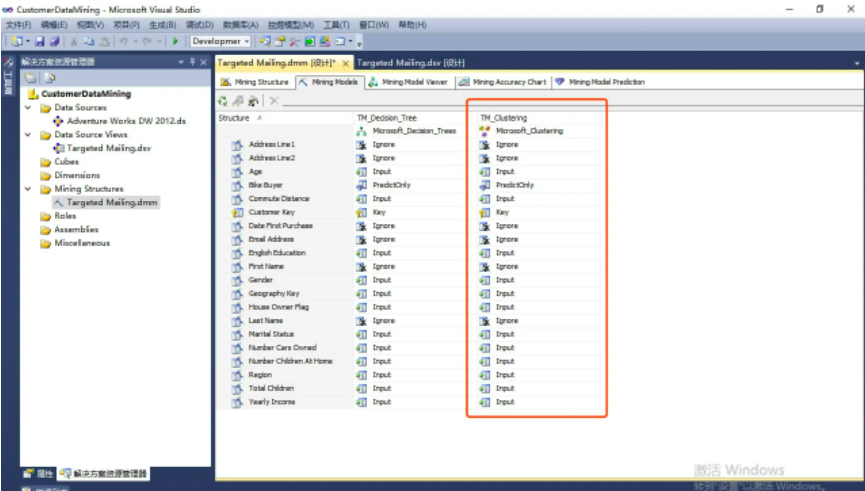The width and height of the screenshot is (865, 491).
Task: Click the Microsoft_Decision_Trees algorithm icon
Action: (361, 131)
